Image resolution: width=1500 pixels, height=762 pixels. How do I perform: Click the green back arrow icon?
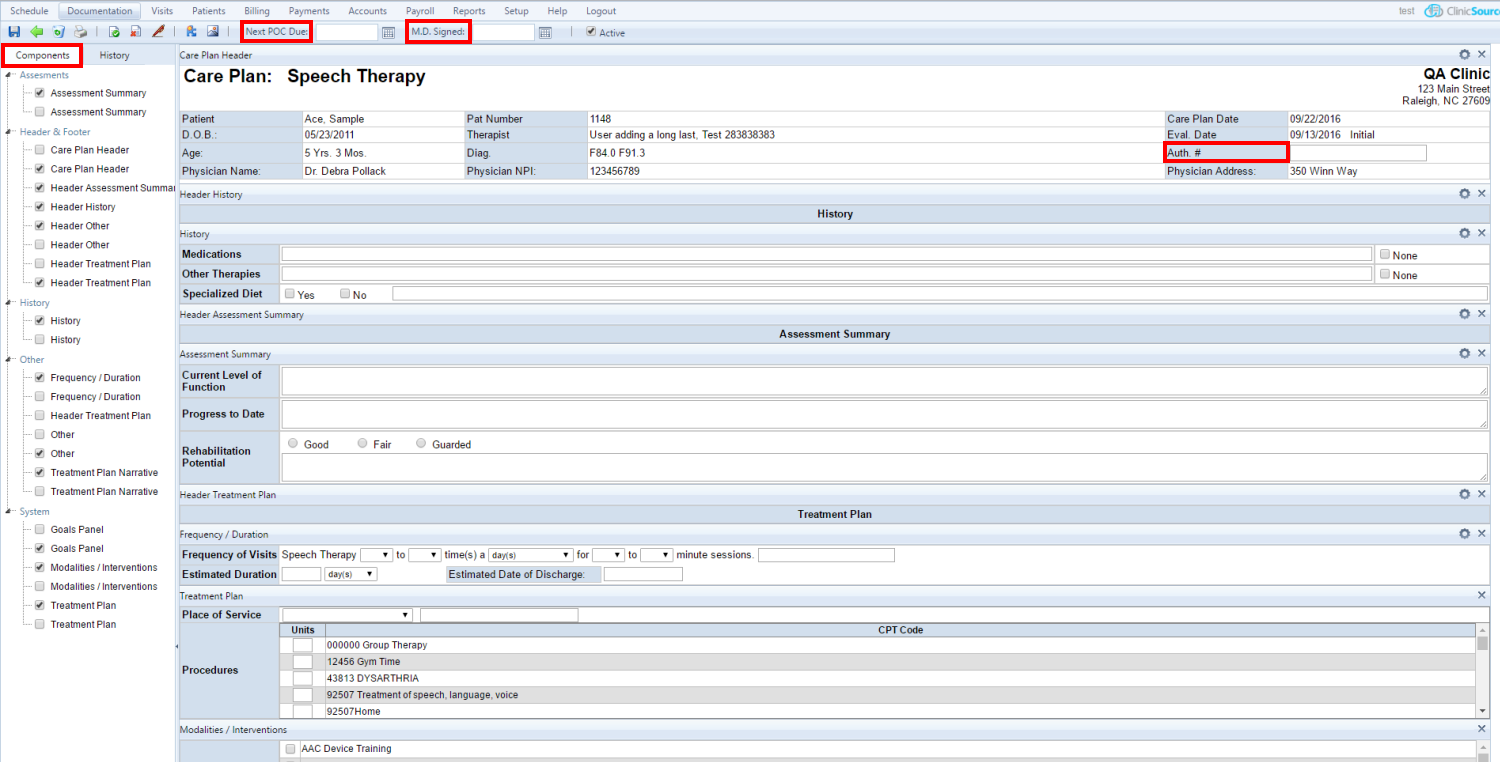(37, 32)
